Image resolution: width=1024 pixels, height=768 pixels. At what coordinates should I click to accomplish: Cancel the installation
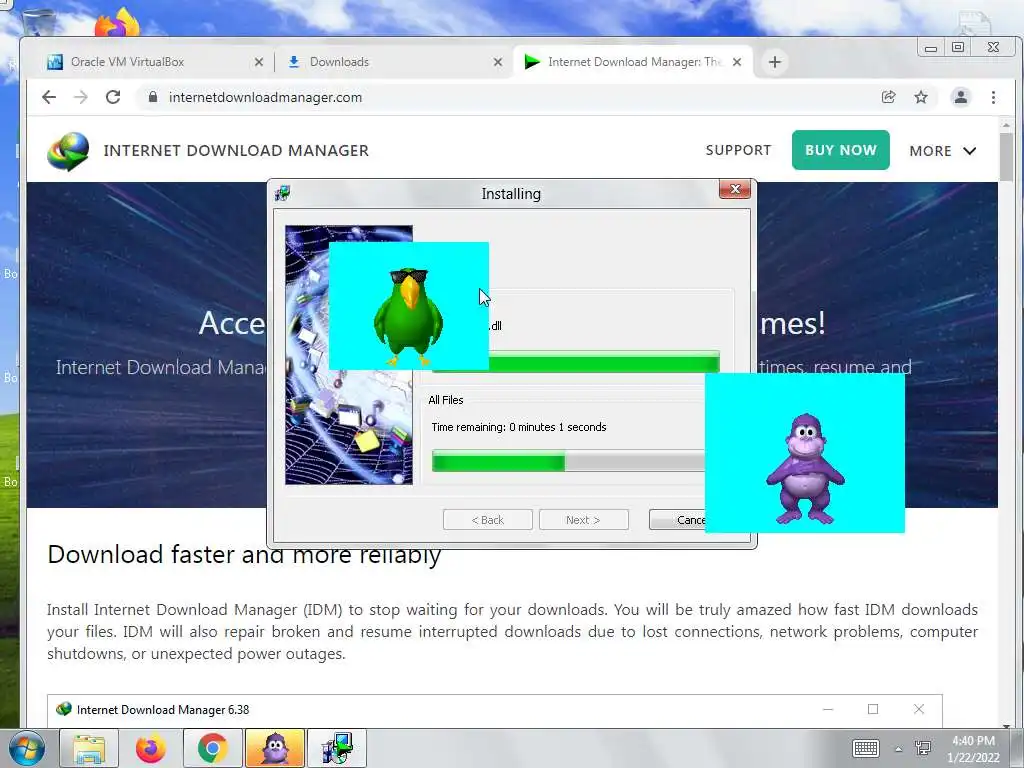click(x=678, y=520)
